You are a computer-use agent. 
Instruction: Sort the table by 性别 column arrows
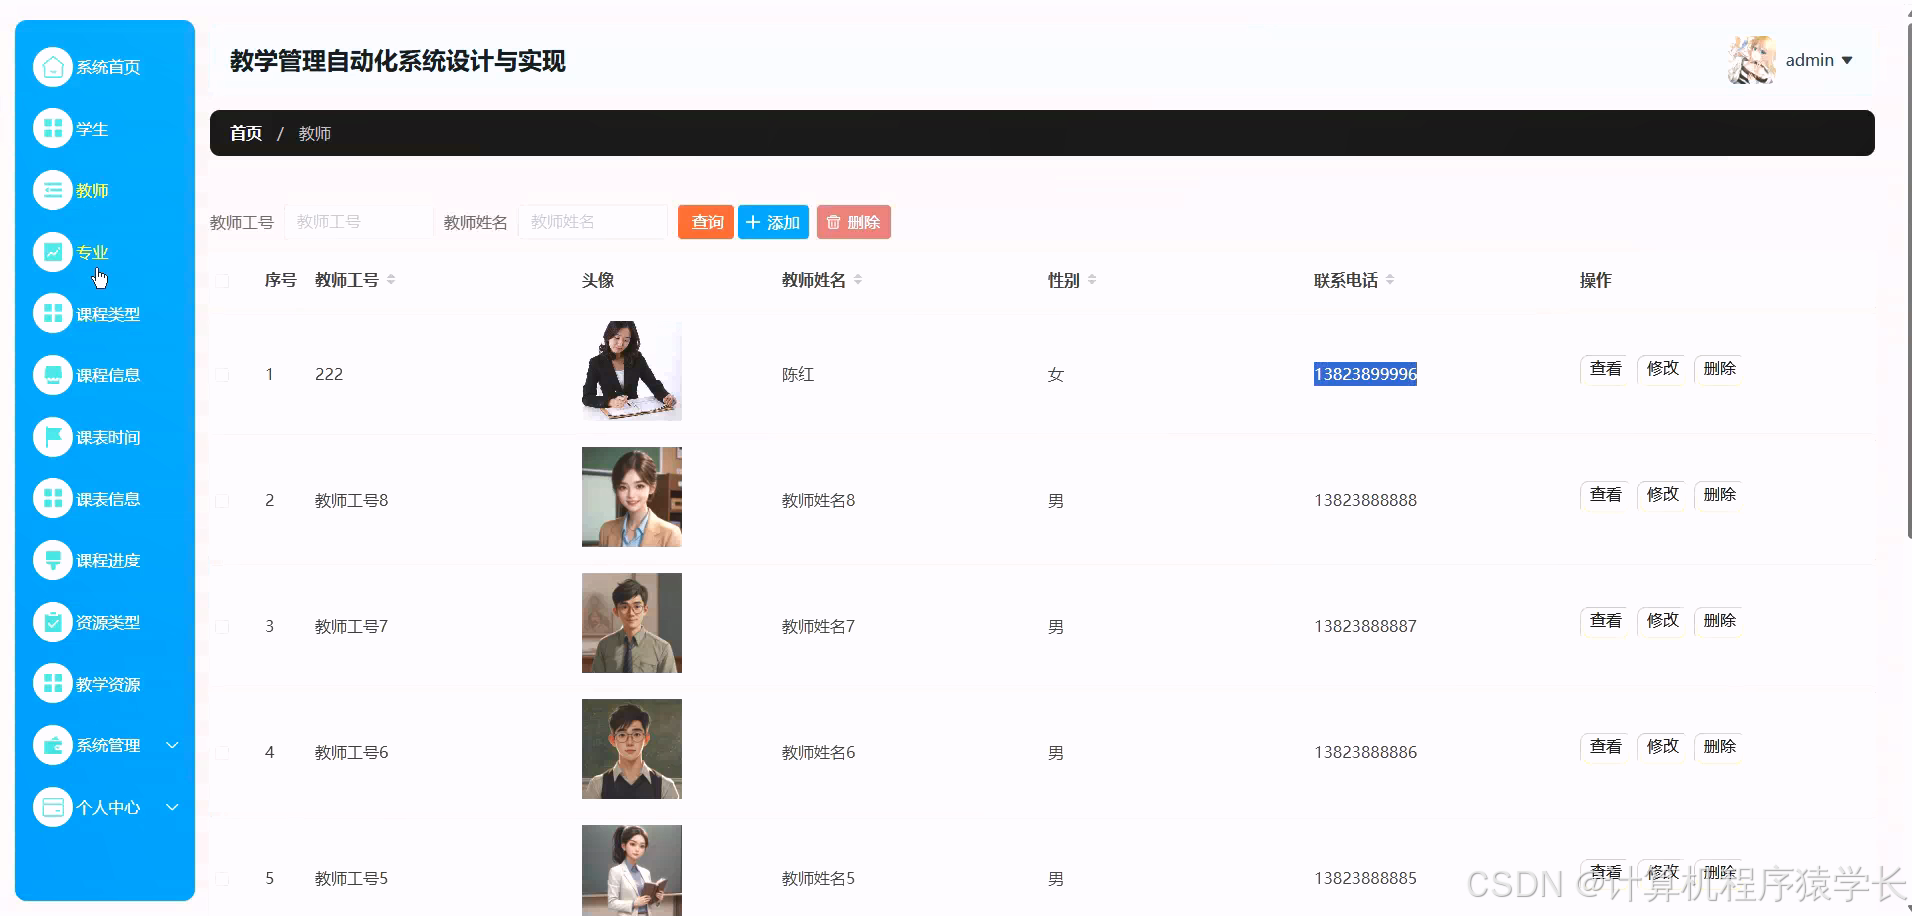tap(1091, 280)
